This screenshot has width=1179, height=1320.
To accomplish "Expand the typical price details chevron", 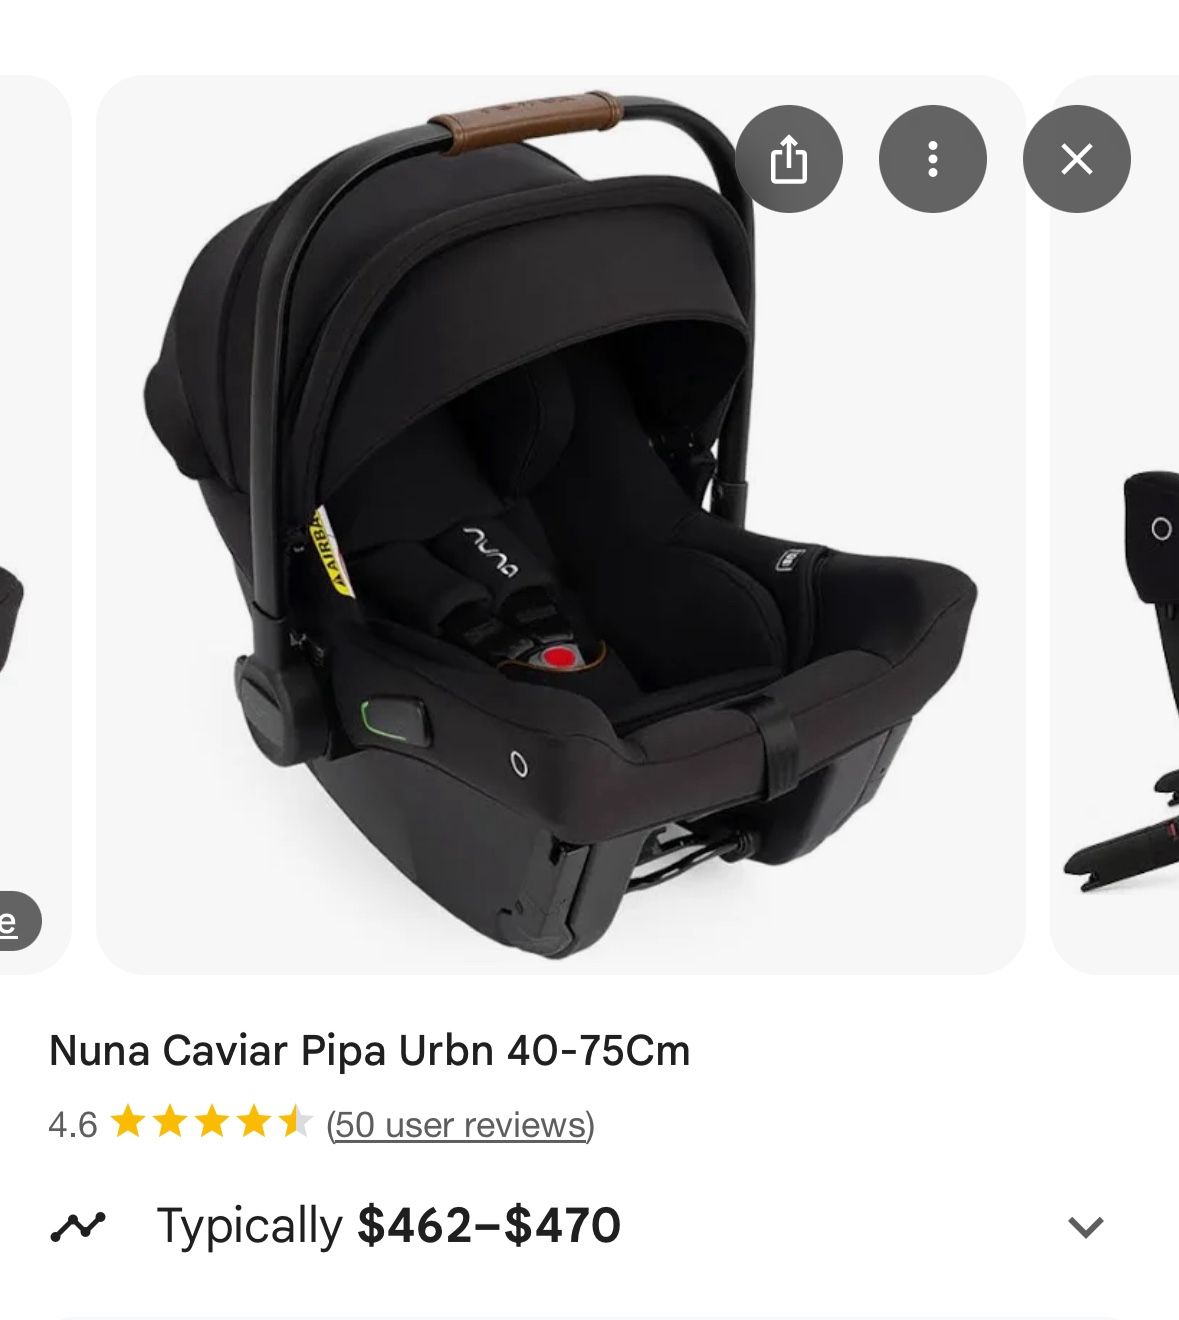I will click(x=1086, y=1227).
